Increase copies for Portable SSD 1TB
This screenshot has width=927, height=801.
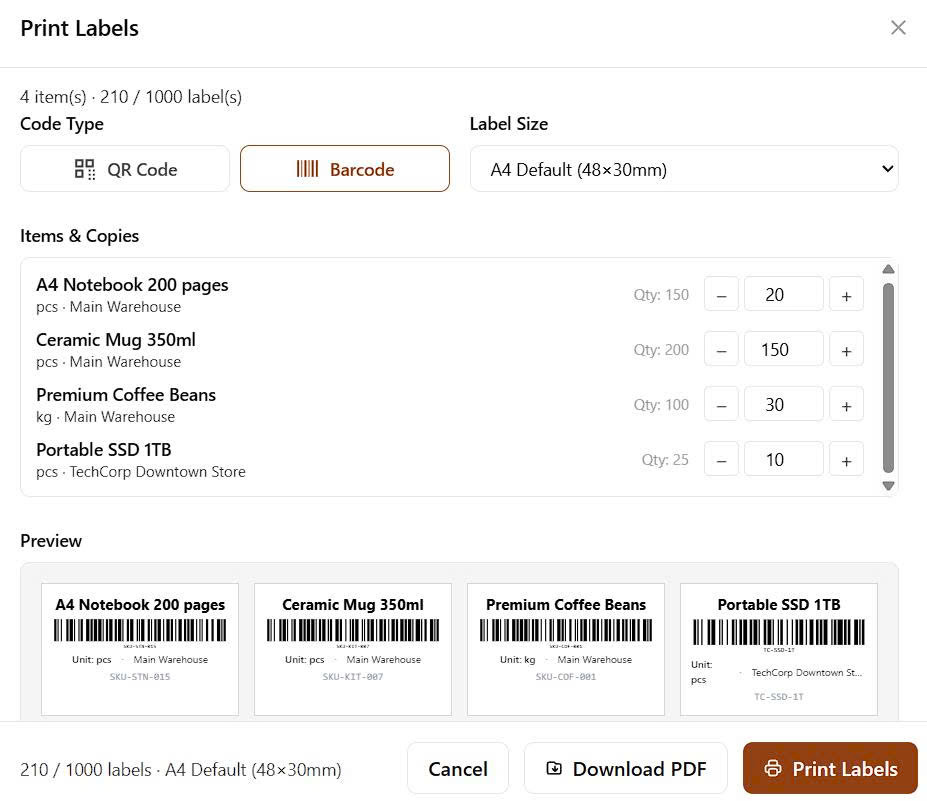pos(846,459)
